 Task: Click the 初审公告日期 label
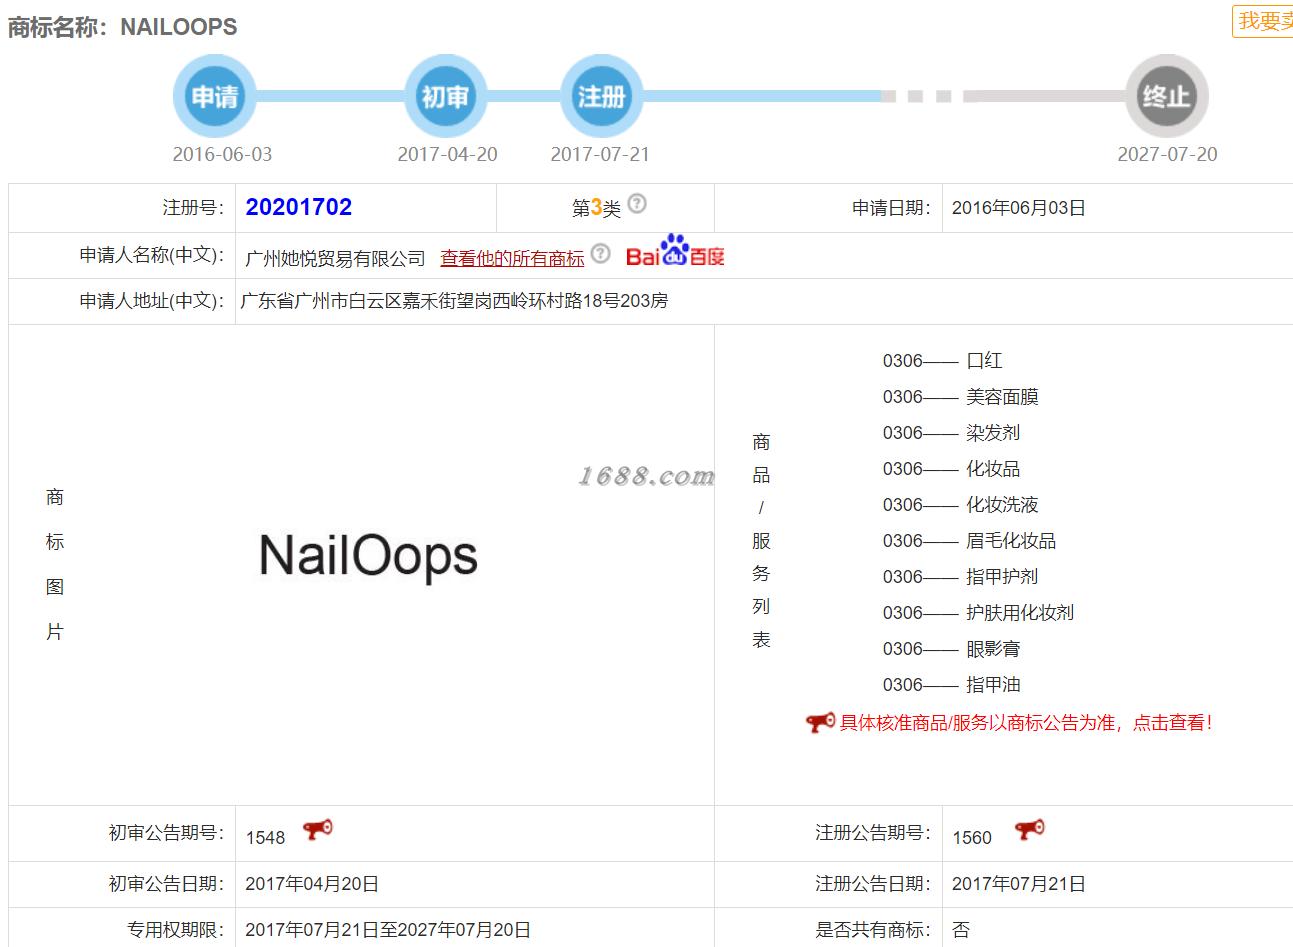click(x=167, y=884)
